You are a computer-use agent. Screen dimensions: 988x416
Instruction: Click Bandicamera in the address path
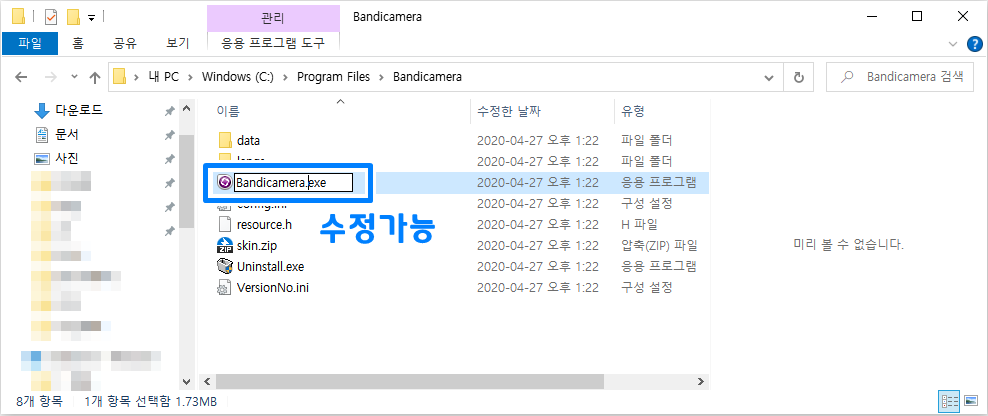(427, 77)
